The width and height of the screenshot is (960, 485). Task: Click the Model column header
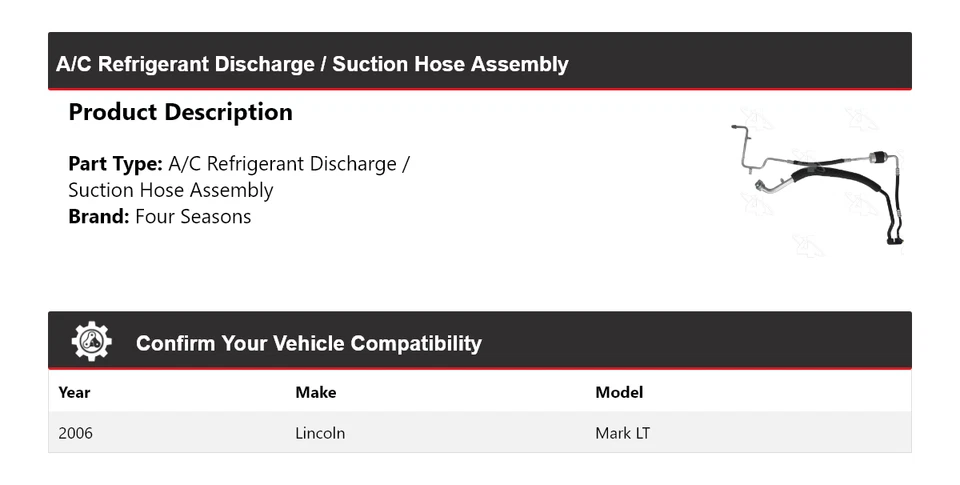pyautogui.click(x=619, y=392)
